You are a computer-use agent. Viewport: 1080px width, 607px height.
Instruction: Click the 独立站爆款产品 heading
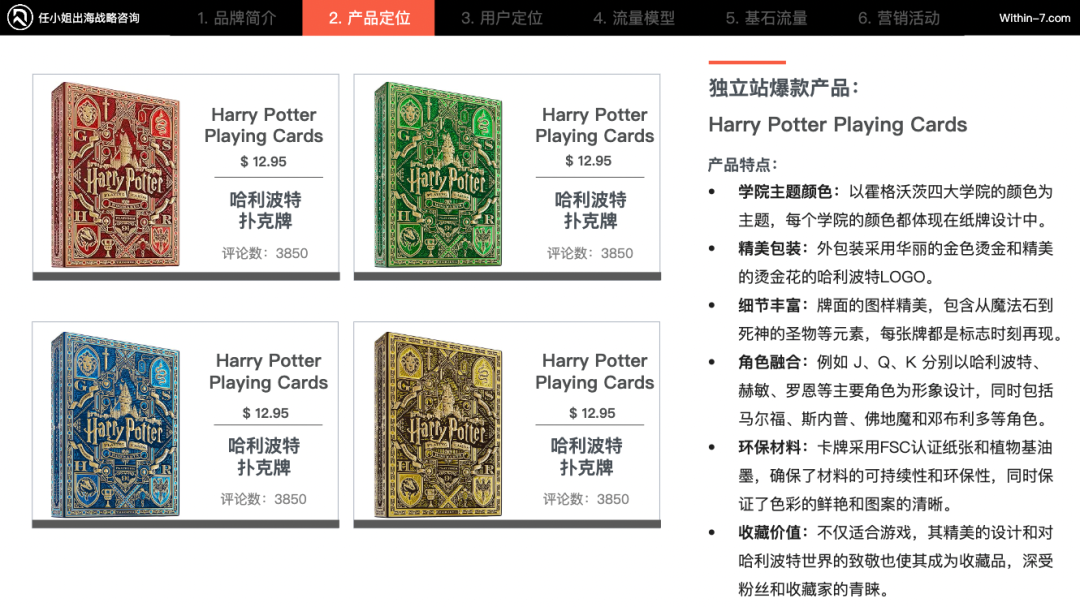pos(784,88)
